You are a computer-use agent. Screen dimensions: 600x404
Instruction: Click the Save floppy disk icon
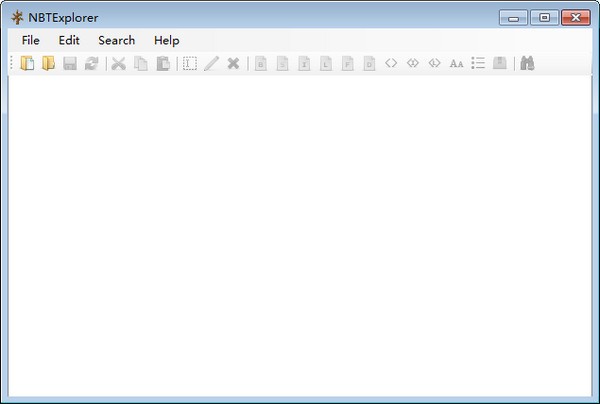point(70,63)
